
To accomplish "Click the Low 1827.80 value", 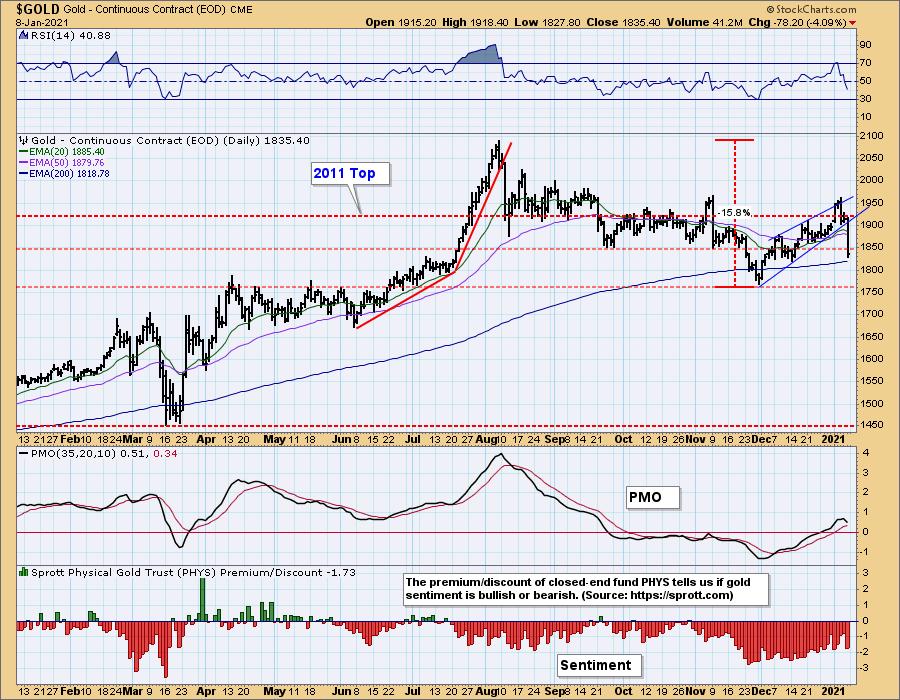I will (548, 22).
